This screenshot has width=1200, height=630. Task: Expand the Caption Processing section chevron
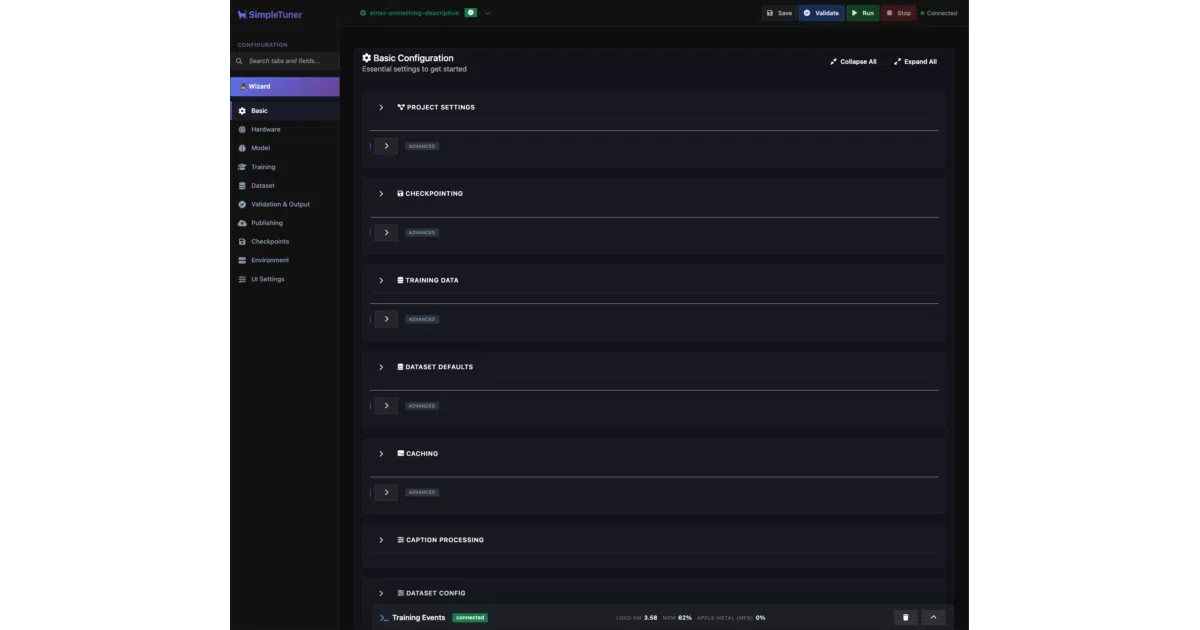tap(381, 540)
